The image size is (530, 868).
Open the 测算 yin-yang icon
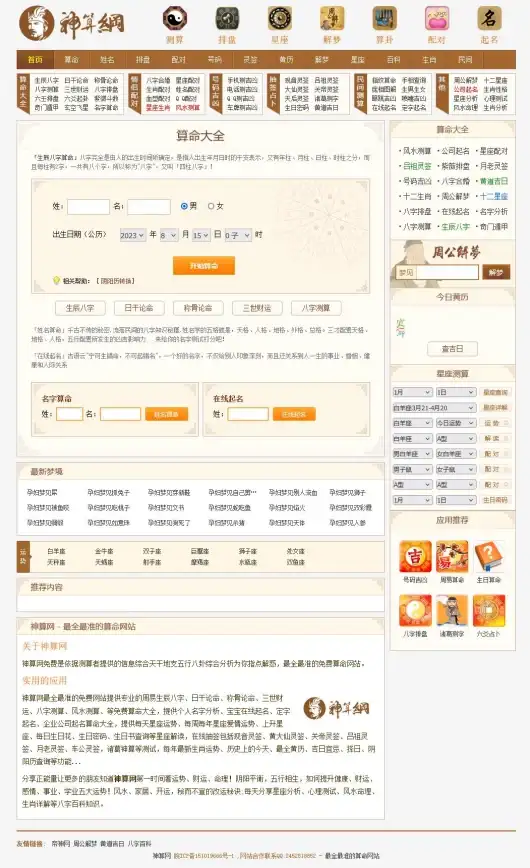pos(174,19)
